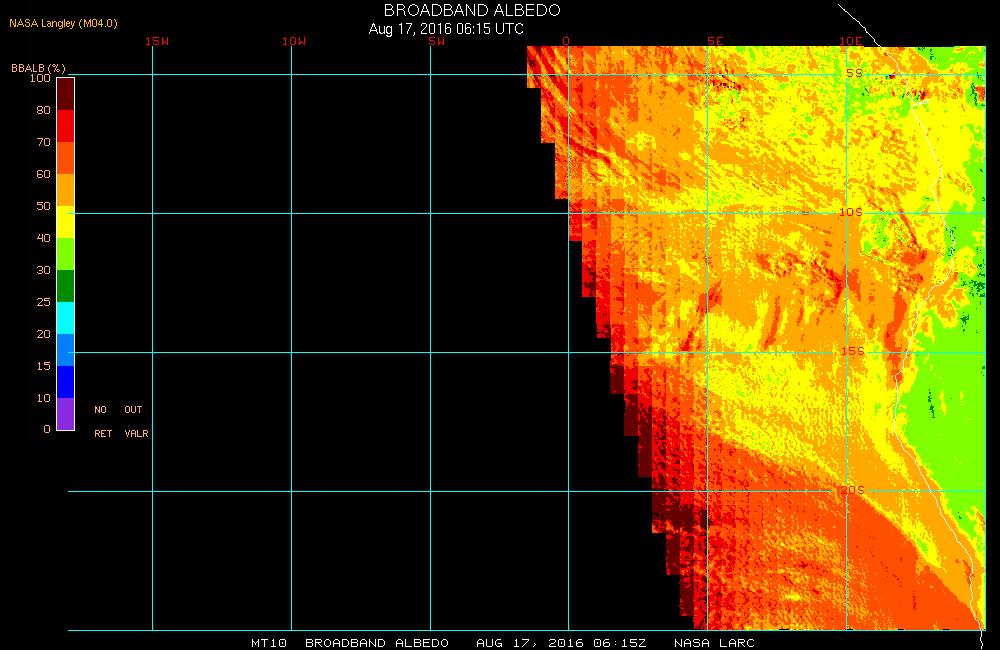Click the OUT VALR legend label

click(x=134, y=422)
